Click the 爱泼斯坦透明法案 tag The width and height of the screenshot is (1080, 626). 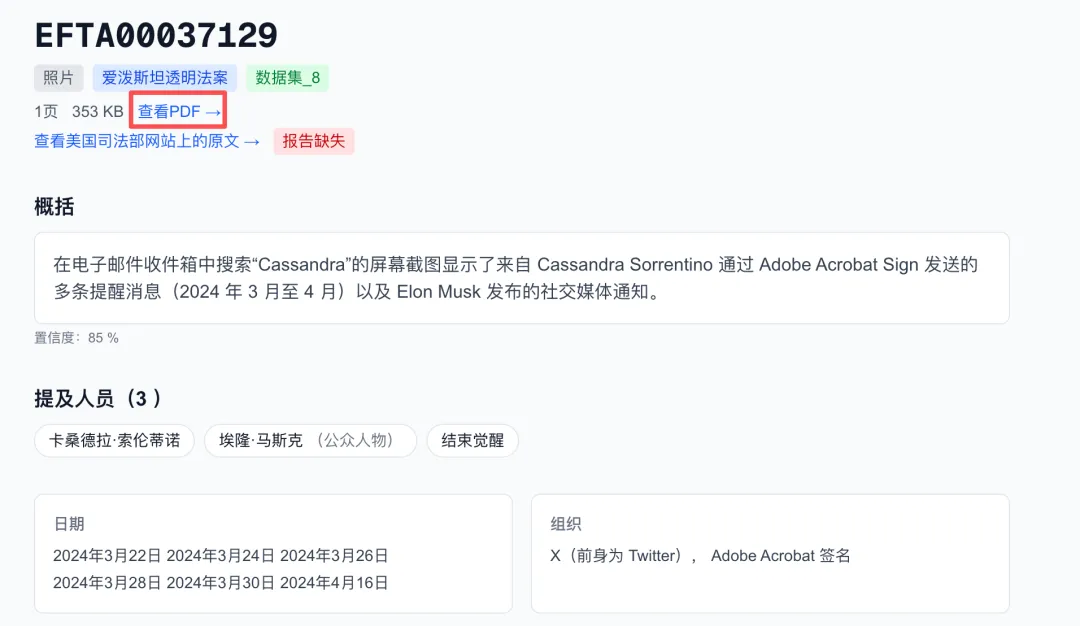coord(164,78)
